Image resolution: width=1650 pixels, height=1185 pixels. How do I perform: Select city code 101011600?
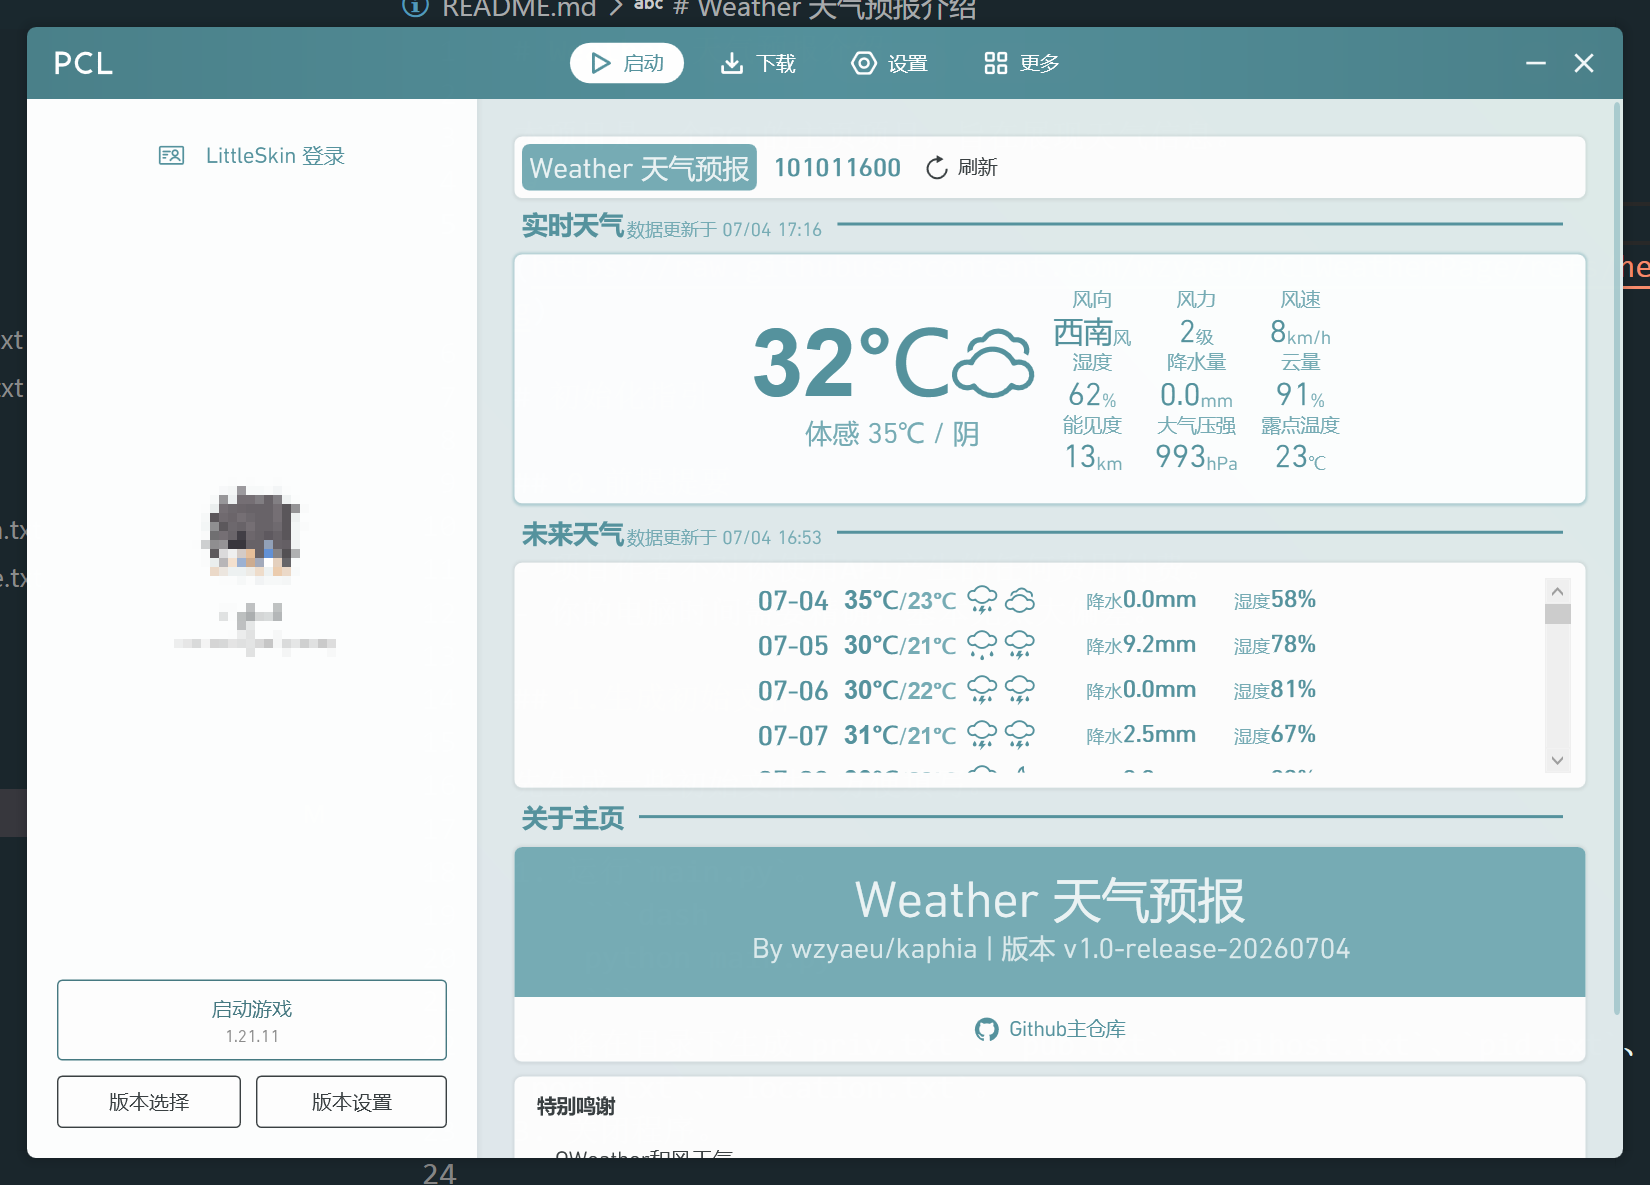(x=837, y=167)
